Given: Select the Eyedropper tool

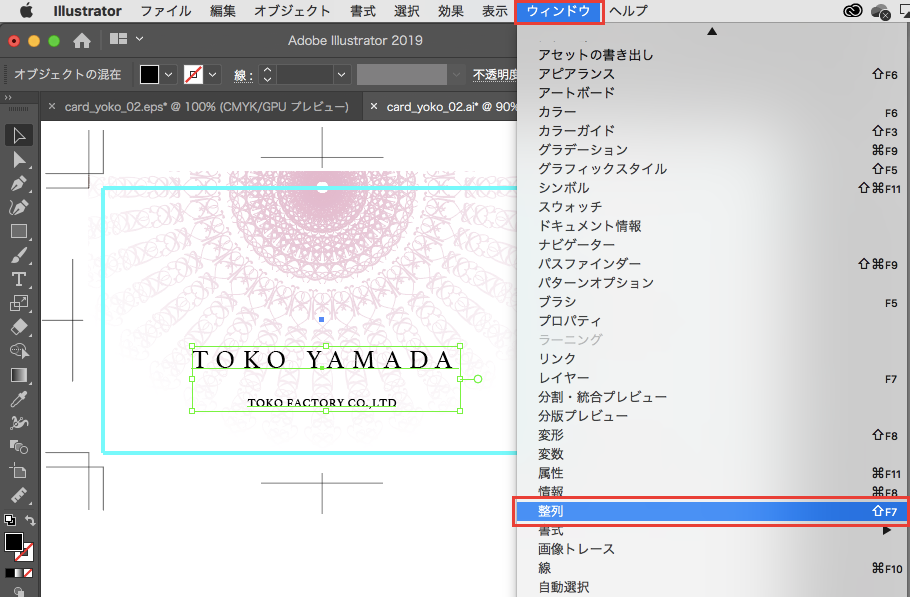Looking at the screenshot, I should click(x=19, y=399).
